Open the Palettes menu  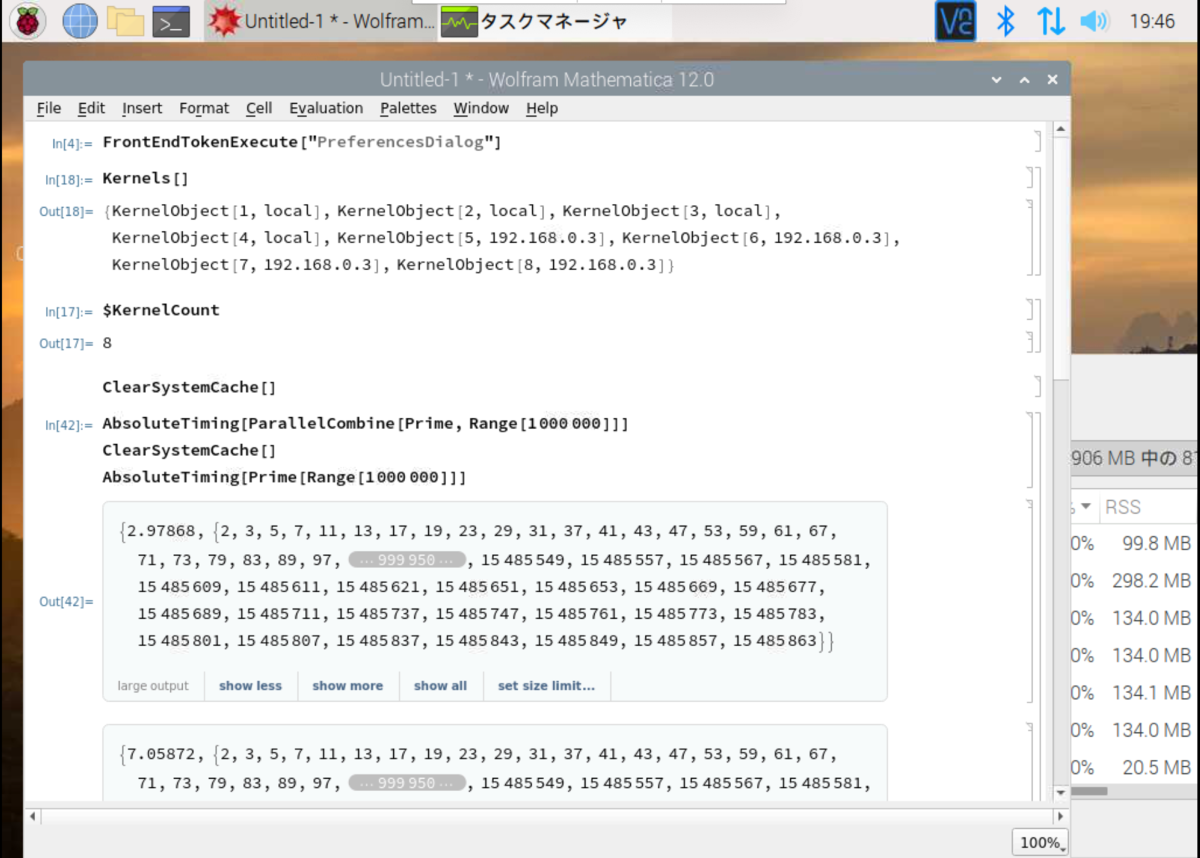408,108
